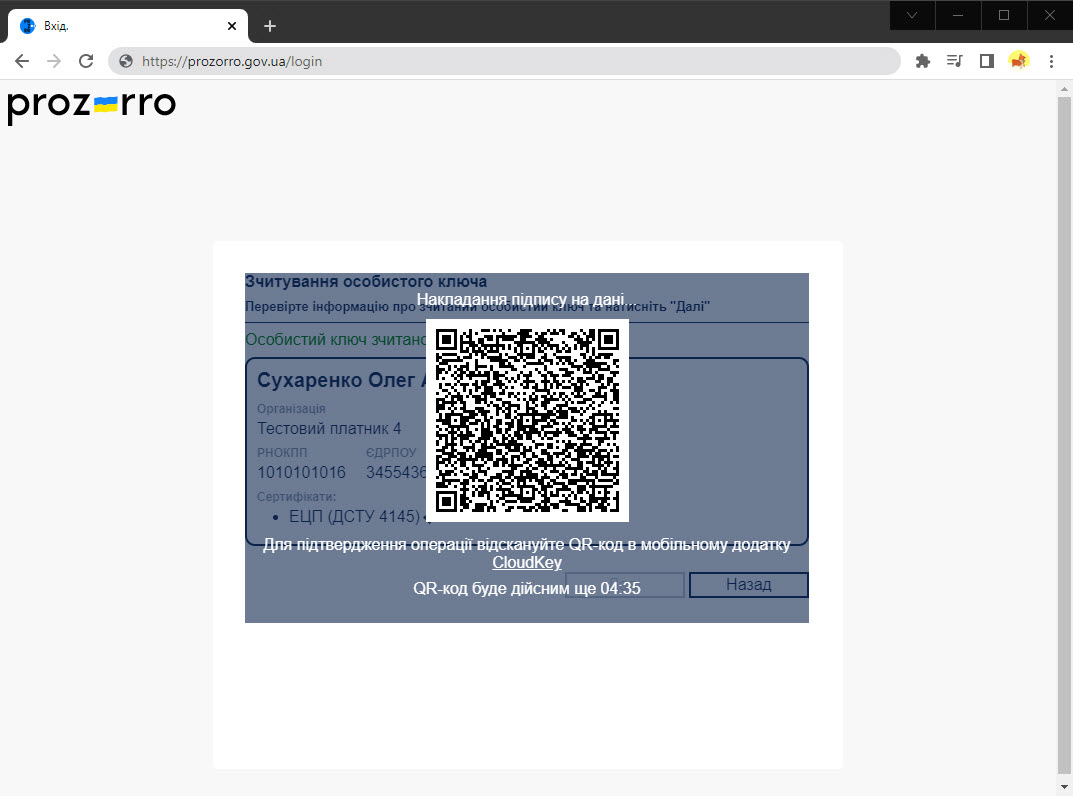This screenshot has height=796, width=1073.
Task: Close the 'Вхід.' tab
Action: pyautogui.click(x=232, y=26)
